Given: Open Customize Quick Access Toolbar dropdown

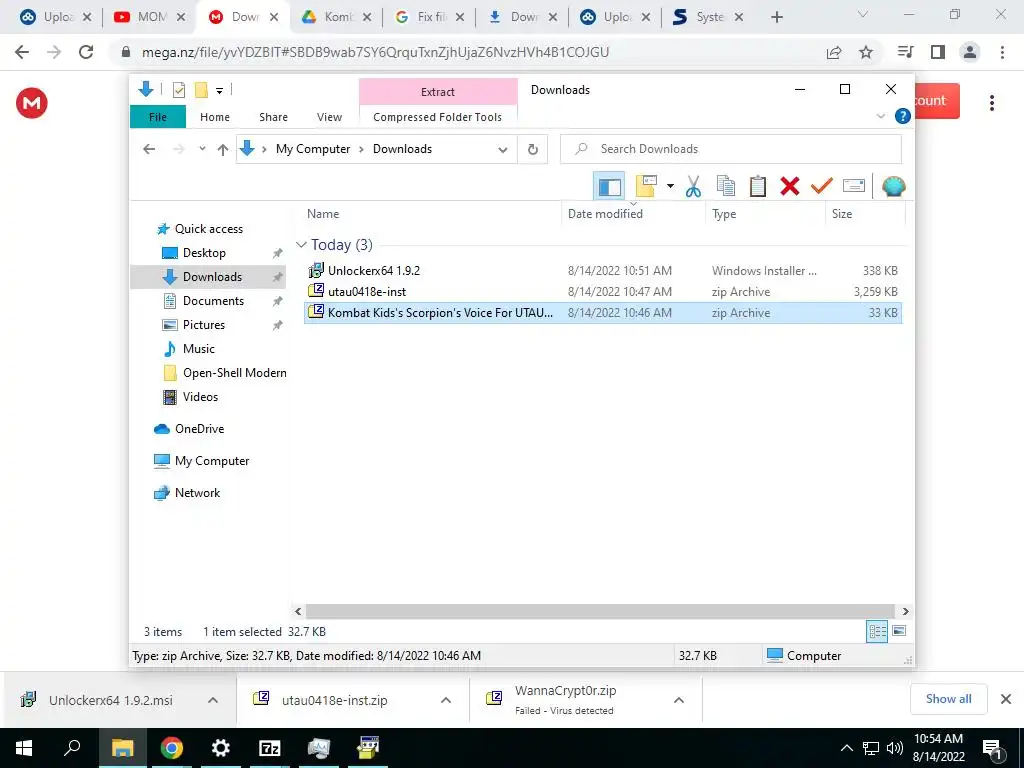Looking at the screenshot, I should (219, 91).
